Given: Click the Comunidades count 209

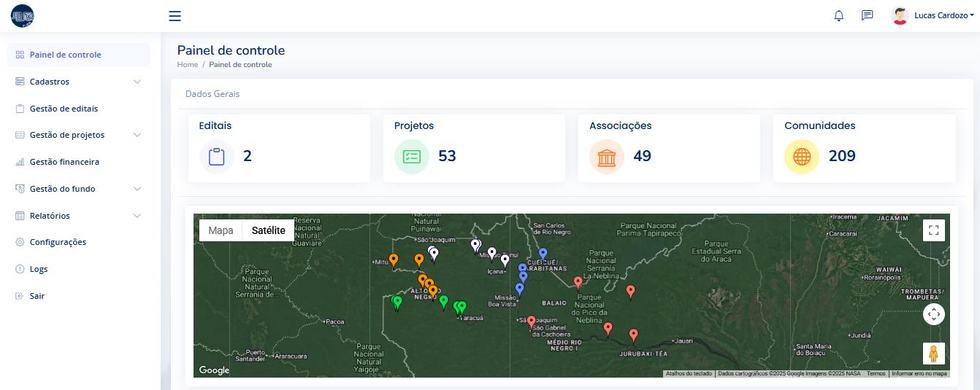Looking at the screenshot, I should (842, 156).
